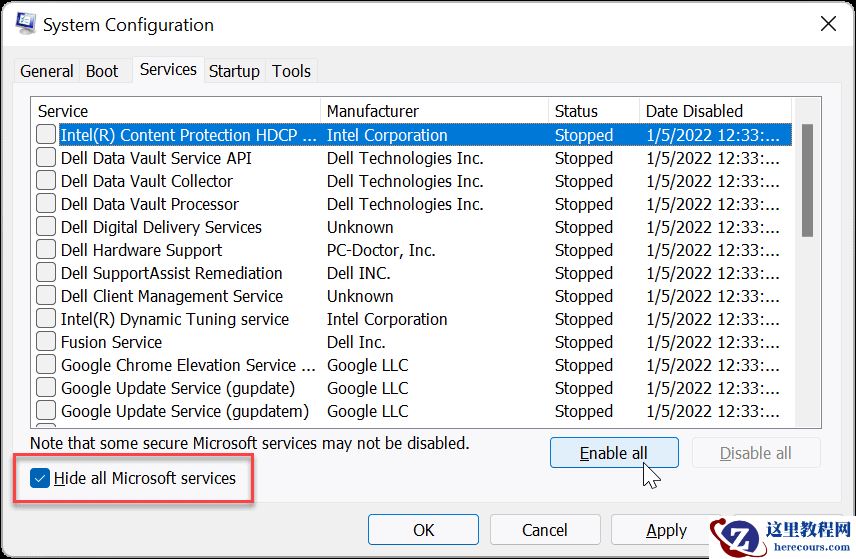Toggle the Fusion Service checkbox
Image resolution: width=856 pixels, height=559 pixels.
click(46, 341)
